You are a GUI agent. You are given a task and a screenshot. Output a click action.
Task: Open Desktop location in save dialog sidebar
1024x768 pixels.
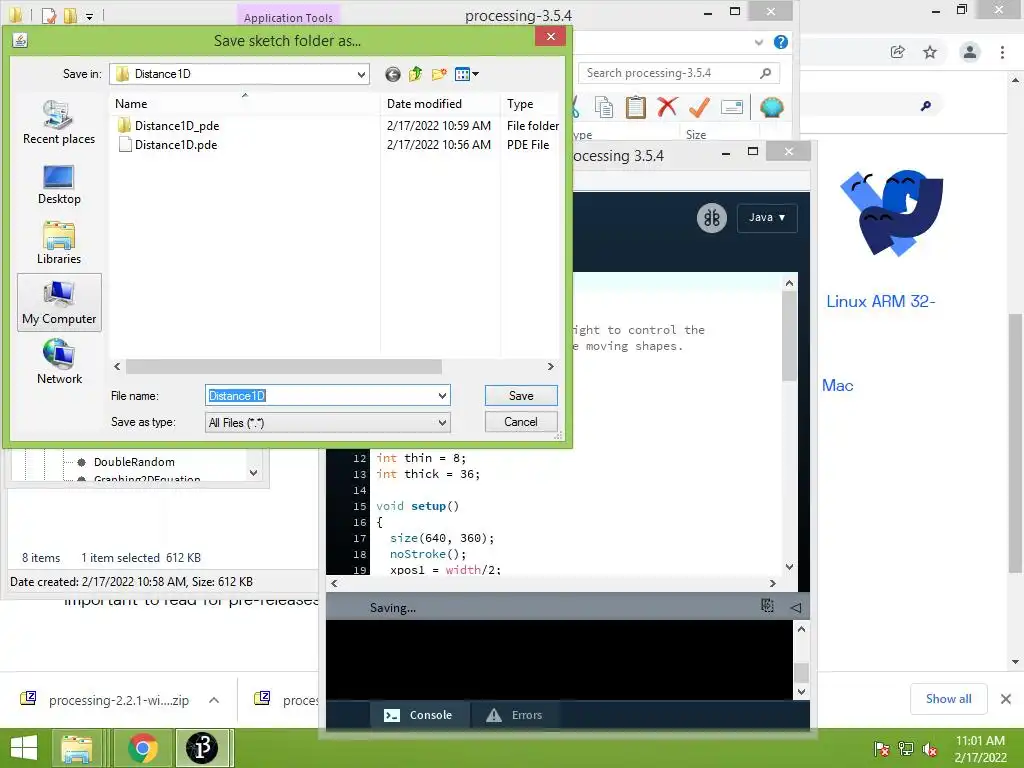coord(59,185)
